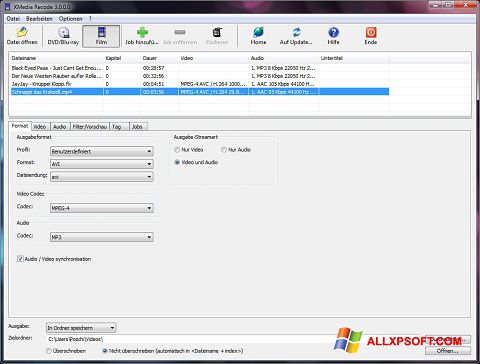Expand the Format AVI dropdown
480x364 pixels.
[102, 164]
